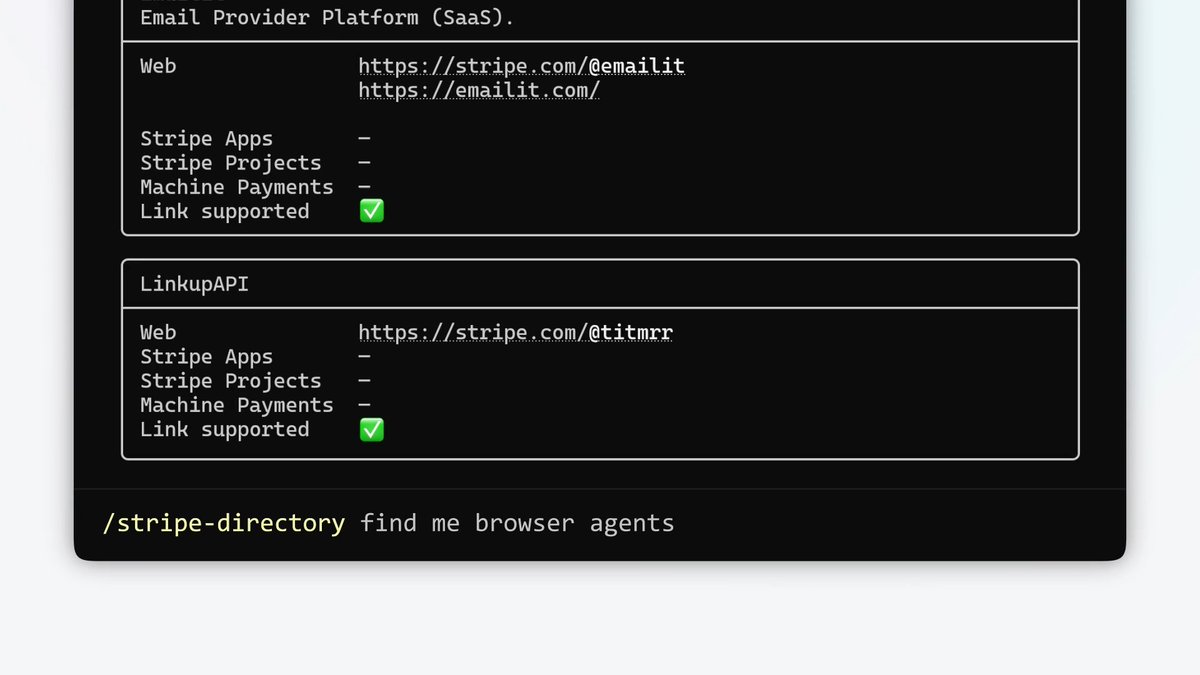Select the LinkupAPI card title

click(x=194, y=284)
